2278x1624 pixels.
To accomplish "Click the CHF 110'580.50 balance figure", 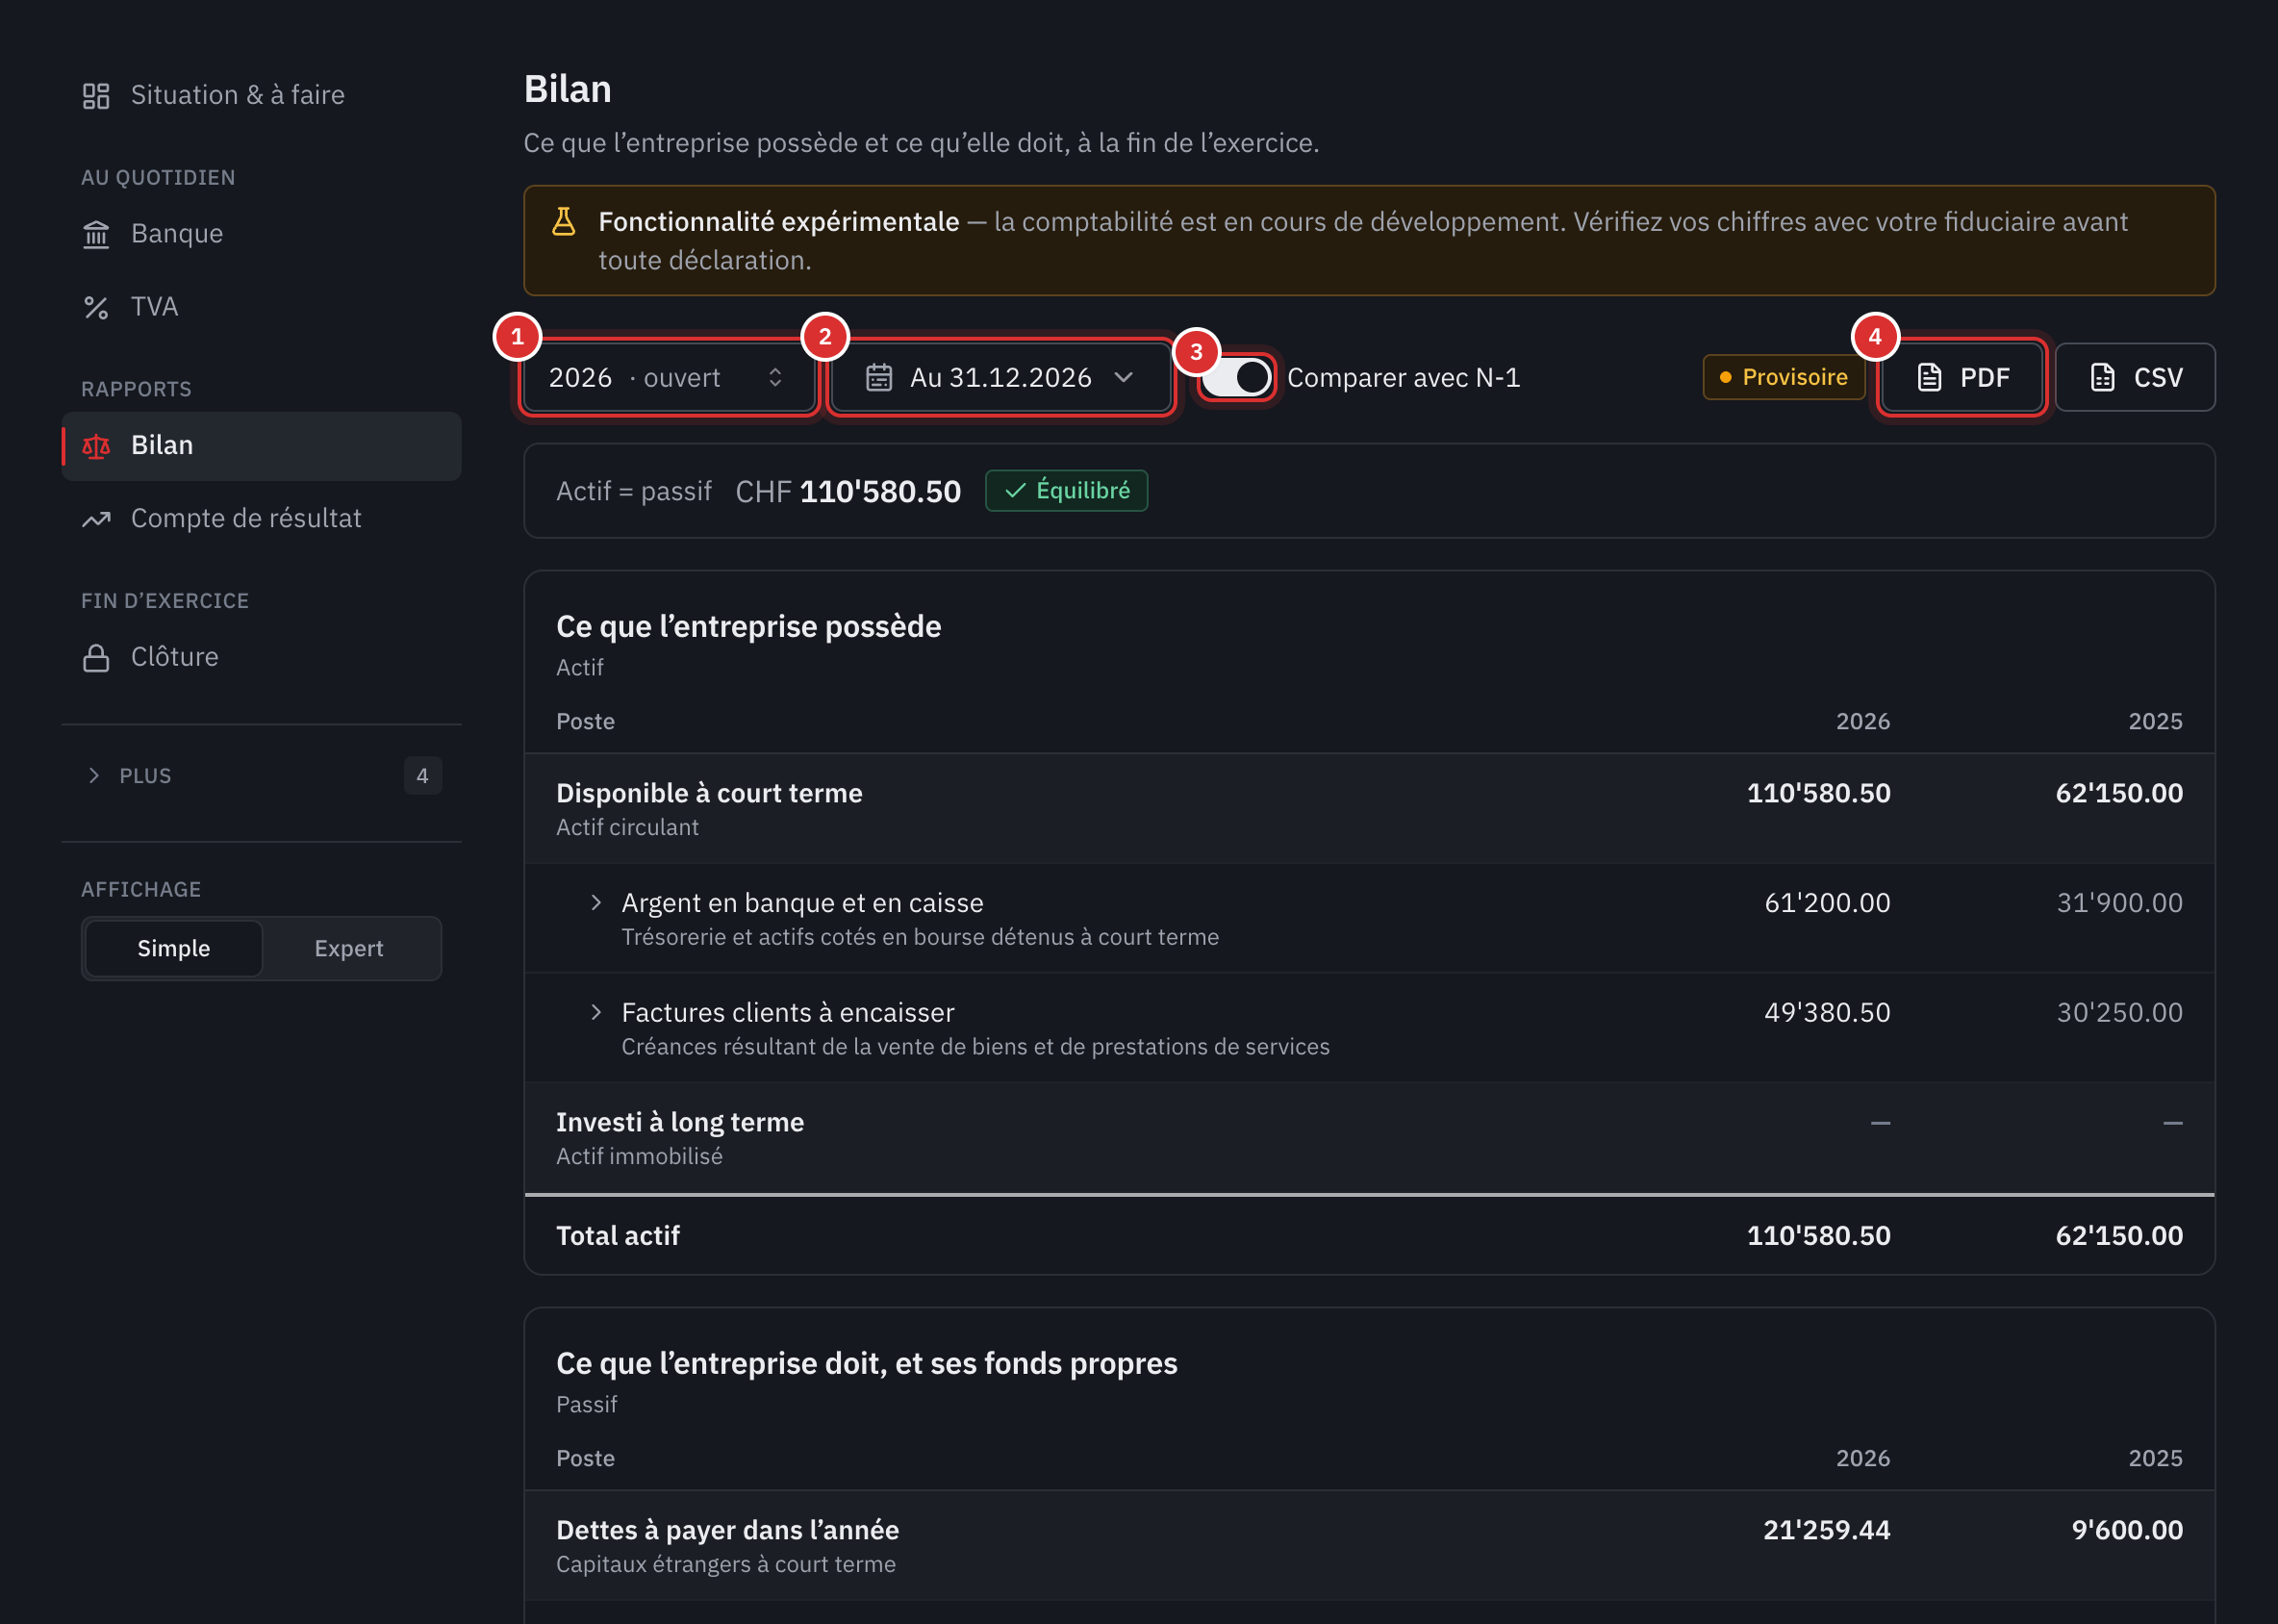I will click(848, 491).
